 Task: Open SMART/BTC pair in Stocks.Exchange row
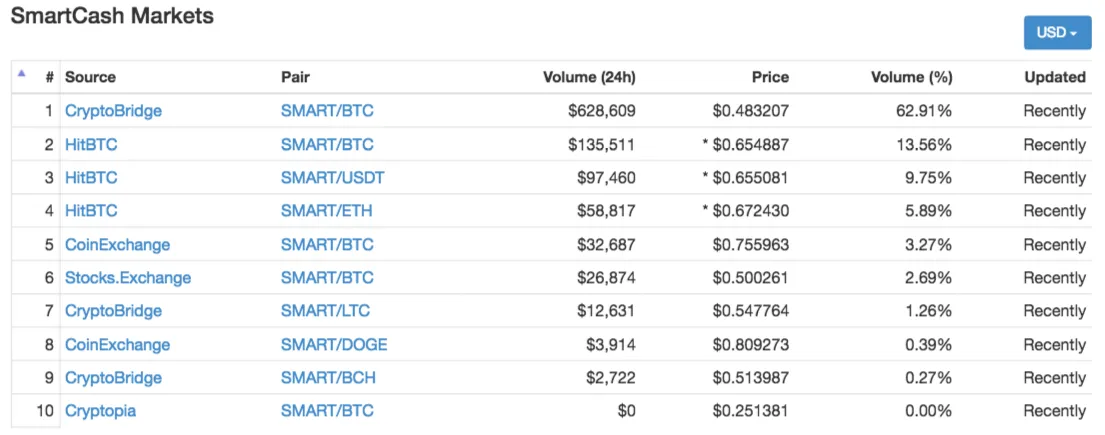(x=327, y=278)
